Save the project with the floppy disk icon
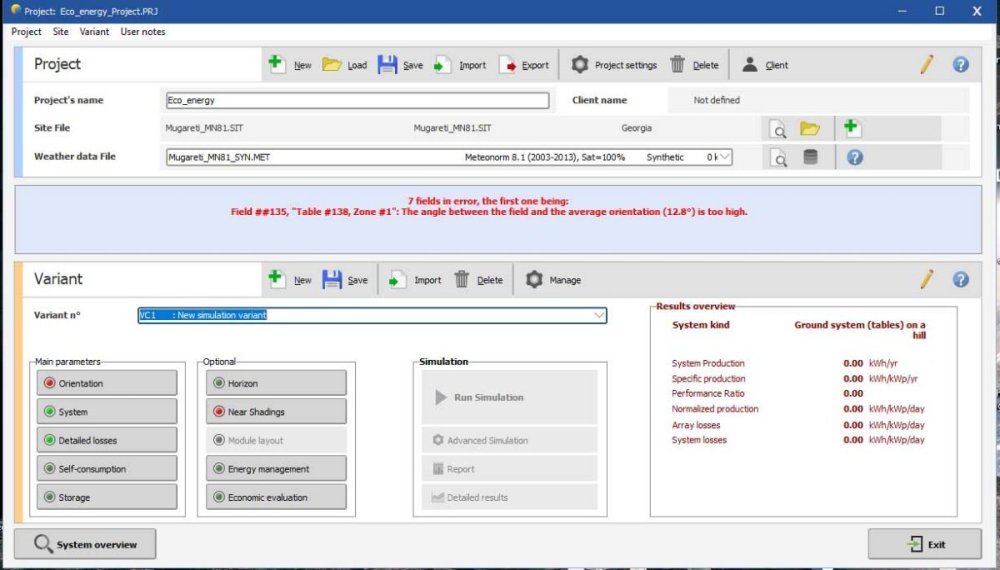The image size is (1000, 570). pos(388,65)
